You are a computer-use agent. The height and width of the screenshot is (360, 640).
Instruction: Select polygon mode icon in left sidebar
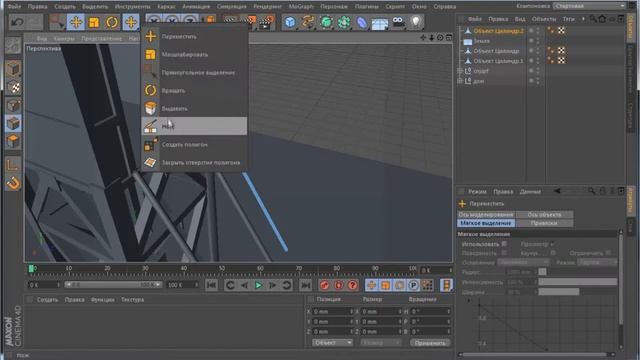click(x=13, y=141)
